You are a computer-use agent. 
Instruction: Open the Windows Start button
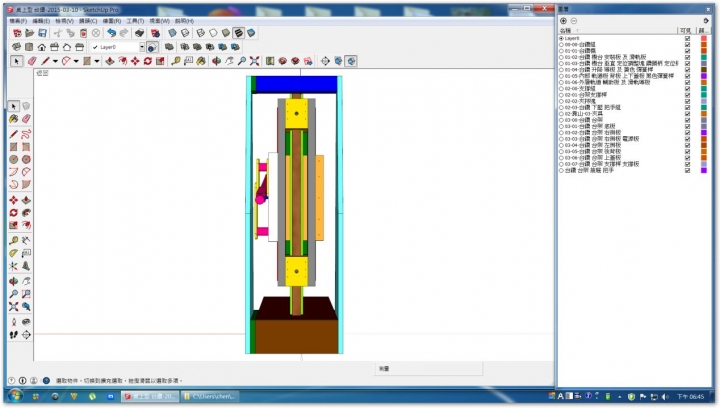pyautogui.click(x=15, y=396)
